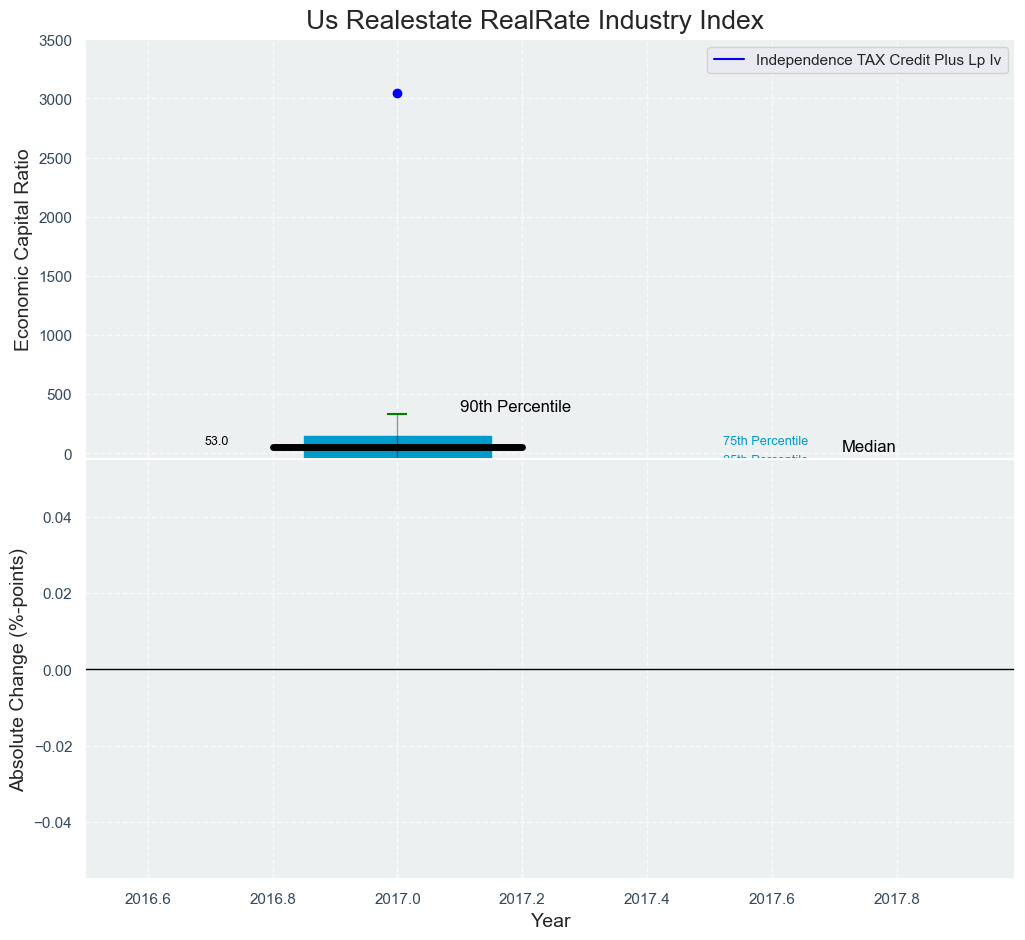Click the chart title Us Realestate RealRate
Viewport: 1025px width, 940px height.
(x=534, y=20)
